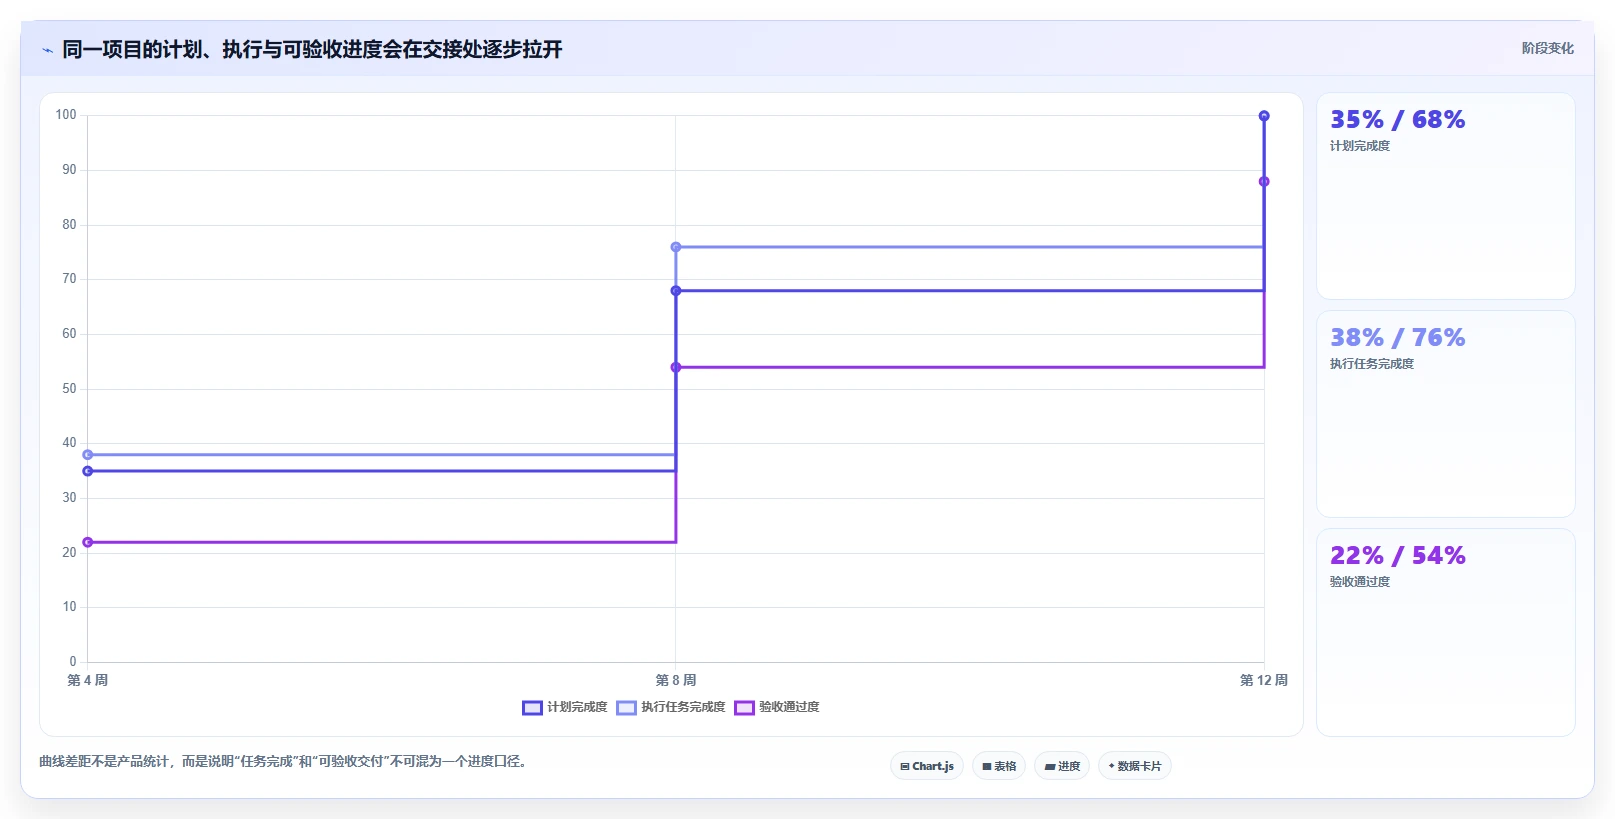Click the 22% / 54% value
The height and width of the screenshot is (819, 1615).
coord(1397,556)
